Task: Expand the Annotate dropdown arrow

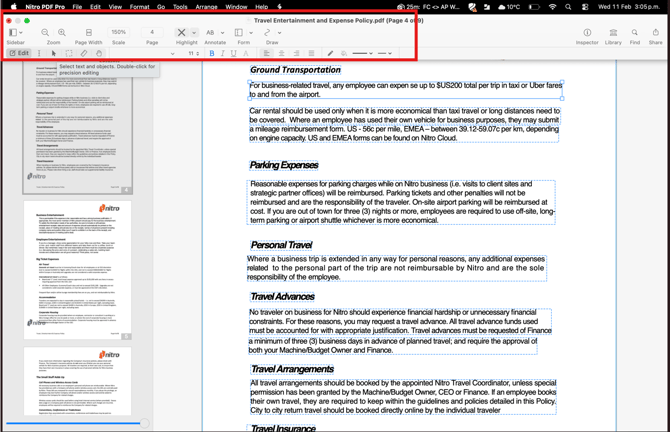Action: point(222,32)
